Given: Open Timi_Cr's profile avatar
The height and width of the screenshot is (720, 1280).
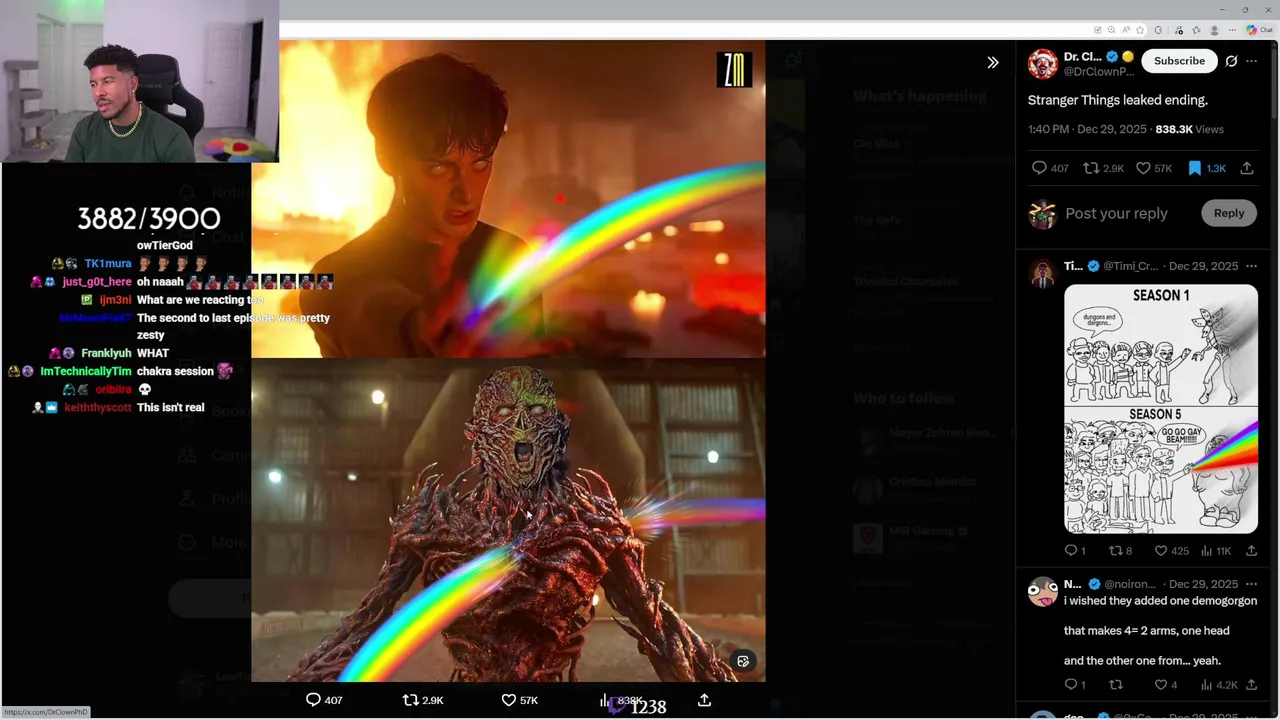Looking at the screenshot, I should point(1043,274).
